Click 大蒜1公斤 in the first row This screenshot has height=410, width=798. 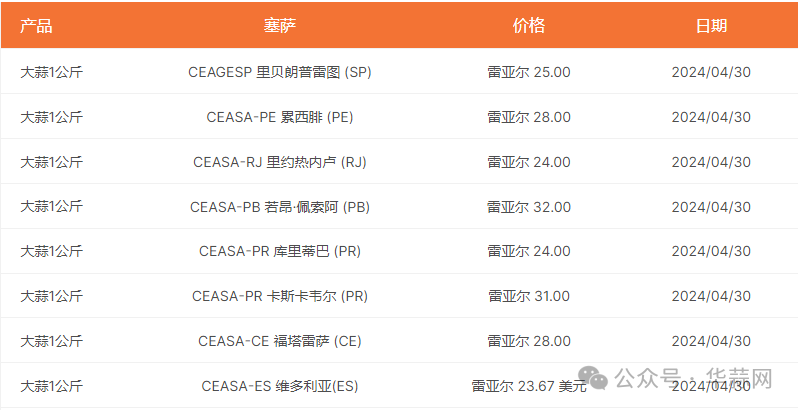(51, 72)
